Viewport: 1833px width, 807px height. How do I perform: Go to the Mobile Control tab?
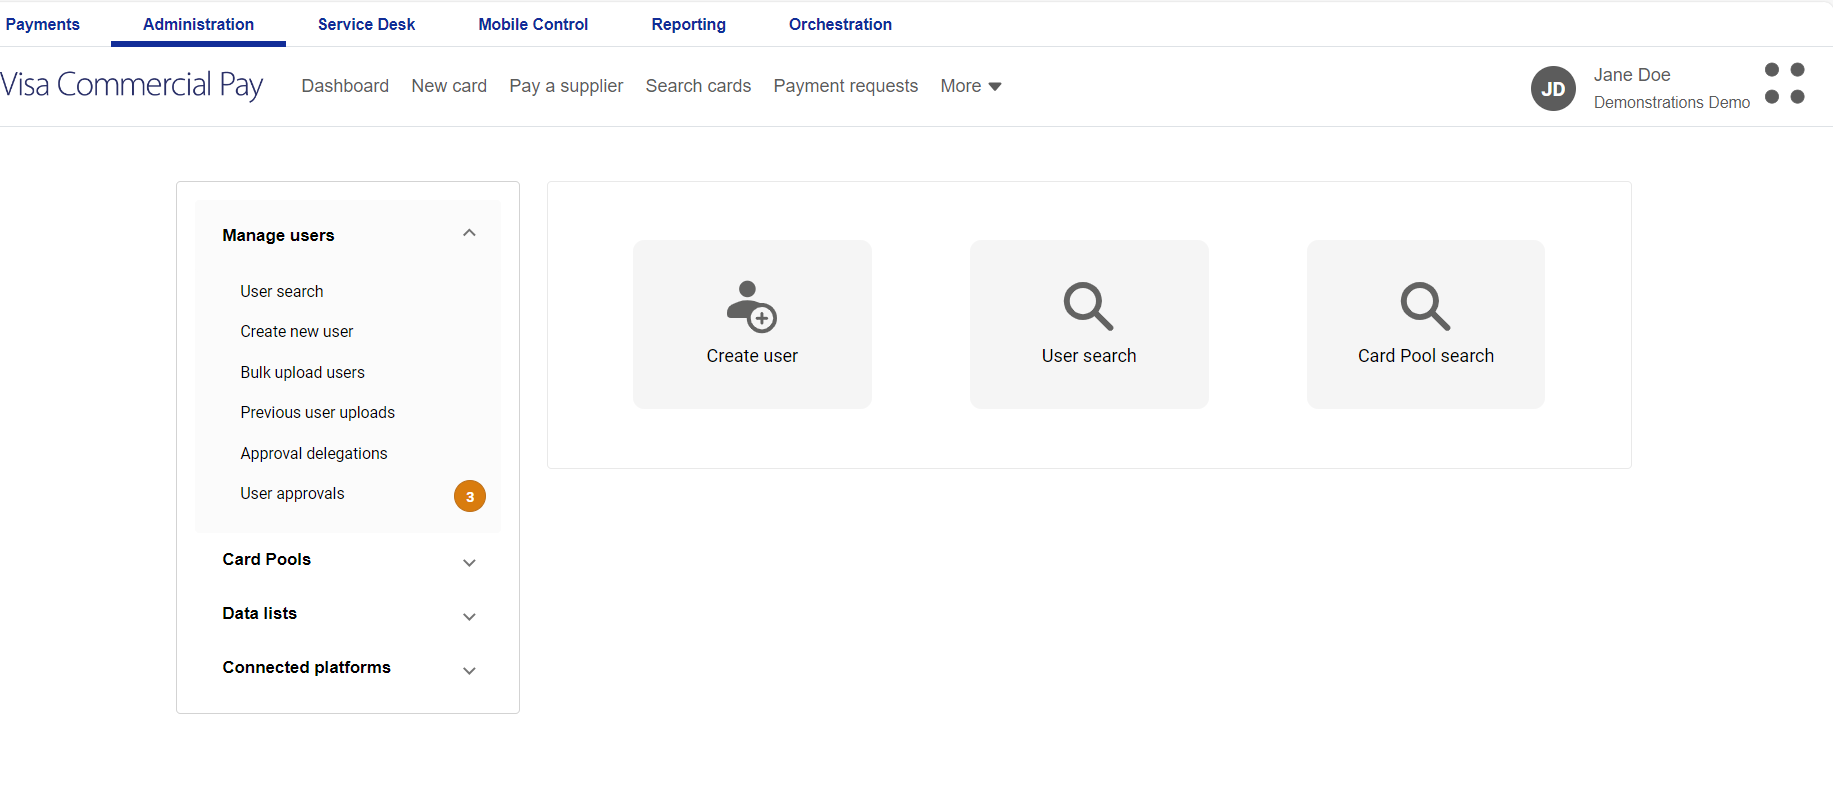[533, 24]
